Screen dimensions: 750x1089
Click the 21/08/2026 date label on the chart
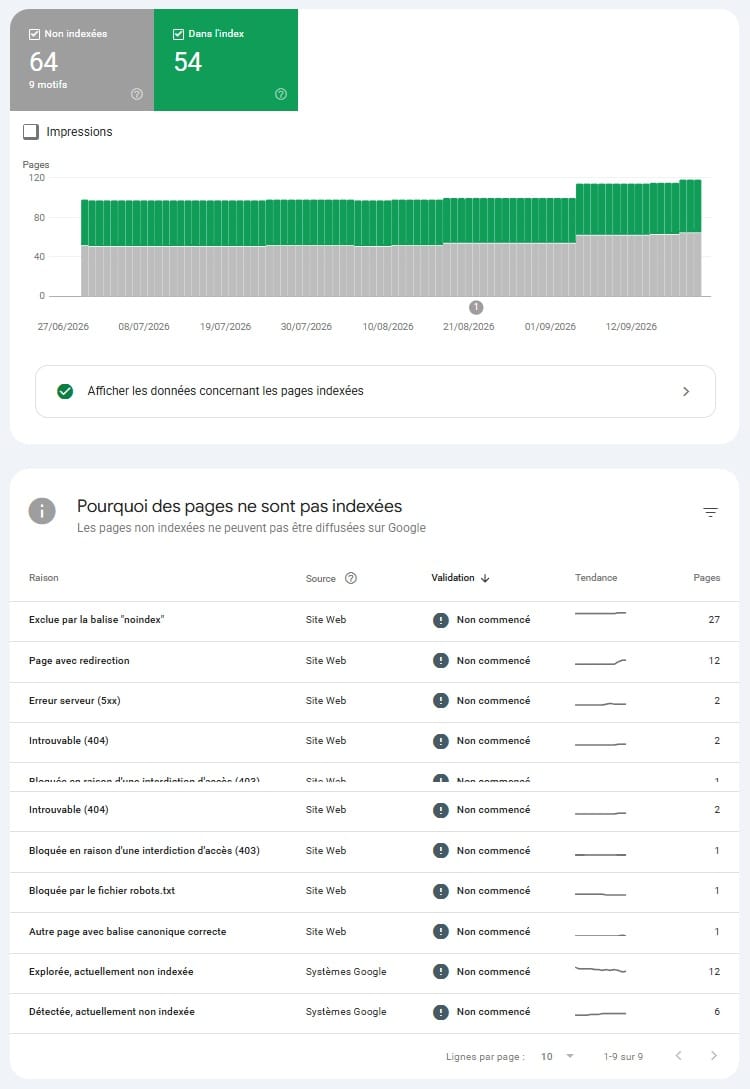[x=469, y=326]
